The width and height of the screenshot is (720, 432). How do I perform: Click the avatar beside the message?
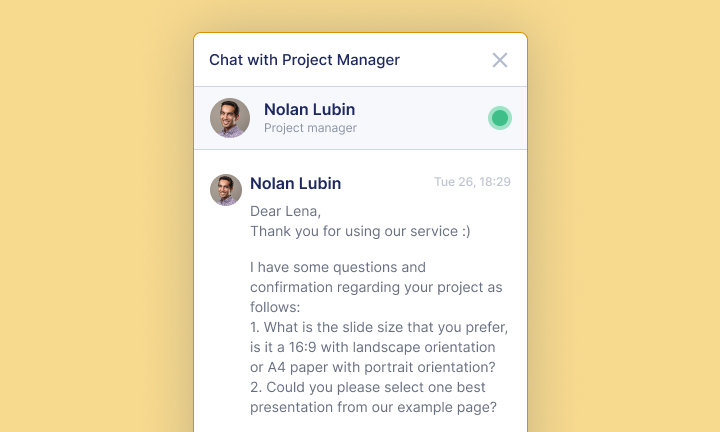[x=226, y=190]
